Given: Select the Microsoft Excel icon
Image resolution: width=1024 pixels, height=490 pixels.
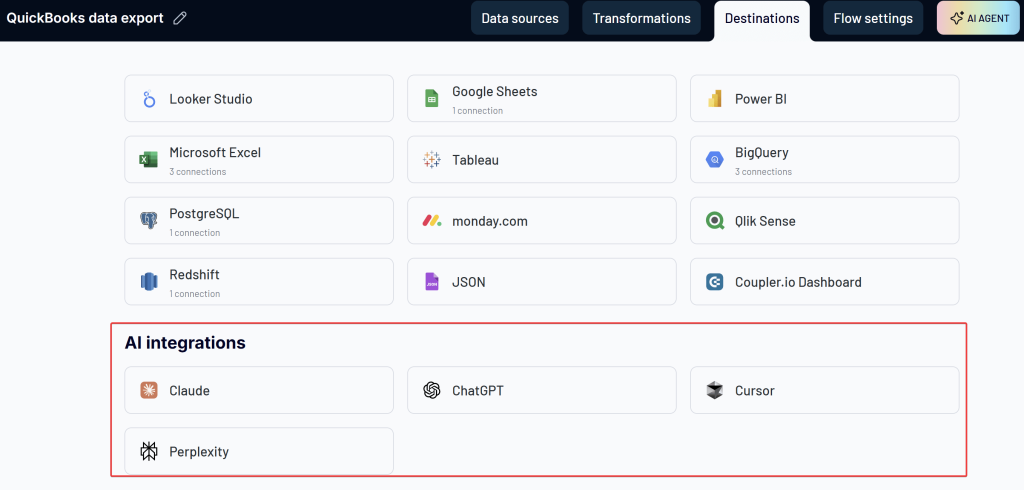Looking at the screenshot, I should click(x=149, y=160).
